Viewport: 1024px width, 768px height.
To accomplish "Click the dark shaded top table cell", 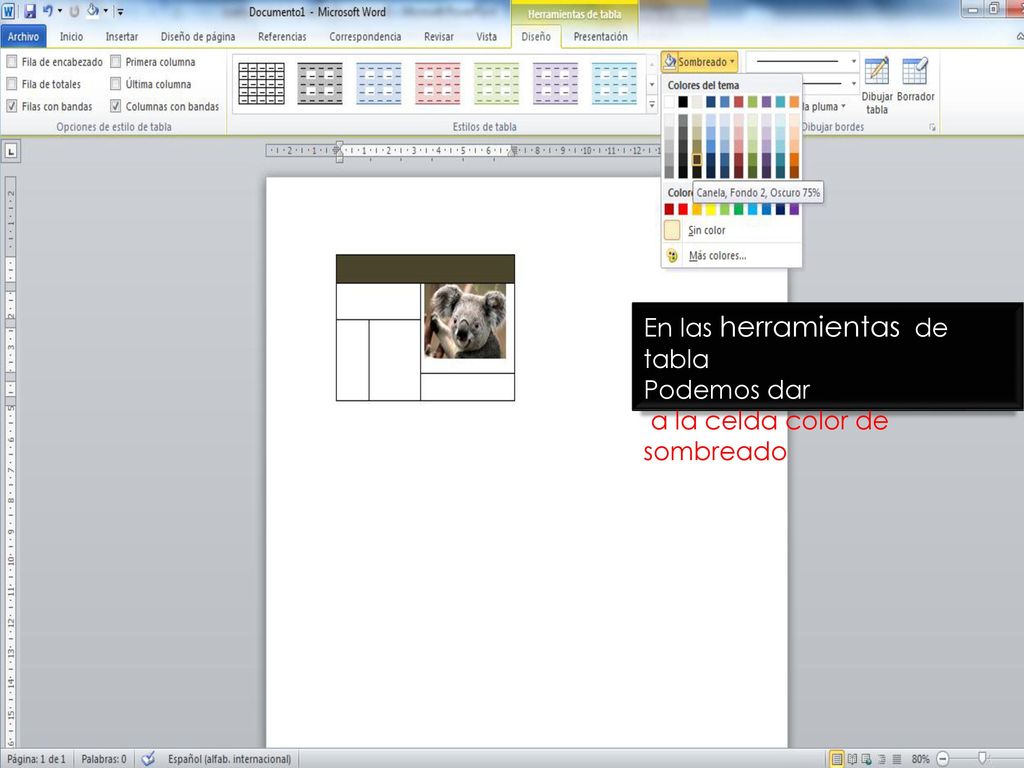I will (x=425, y=268).
